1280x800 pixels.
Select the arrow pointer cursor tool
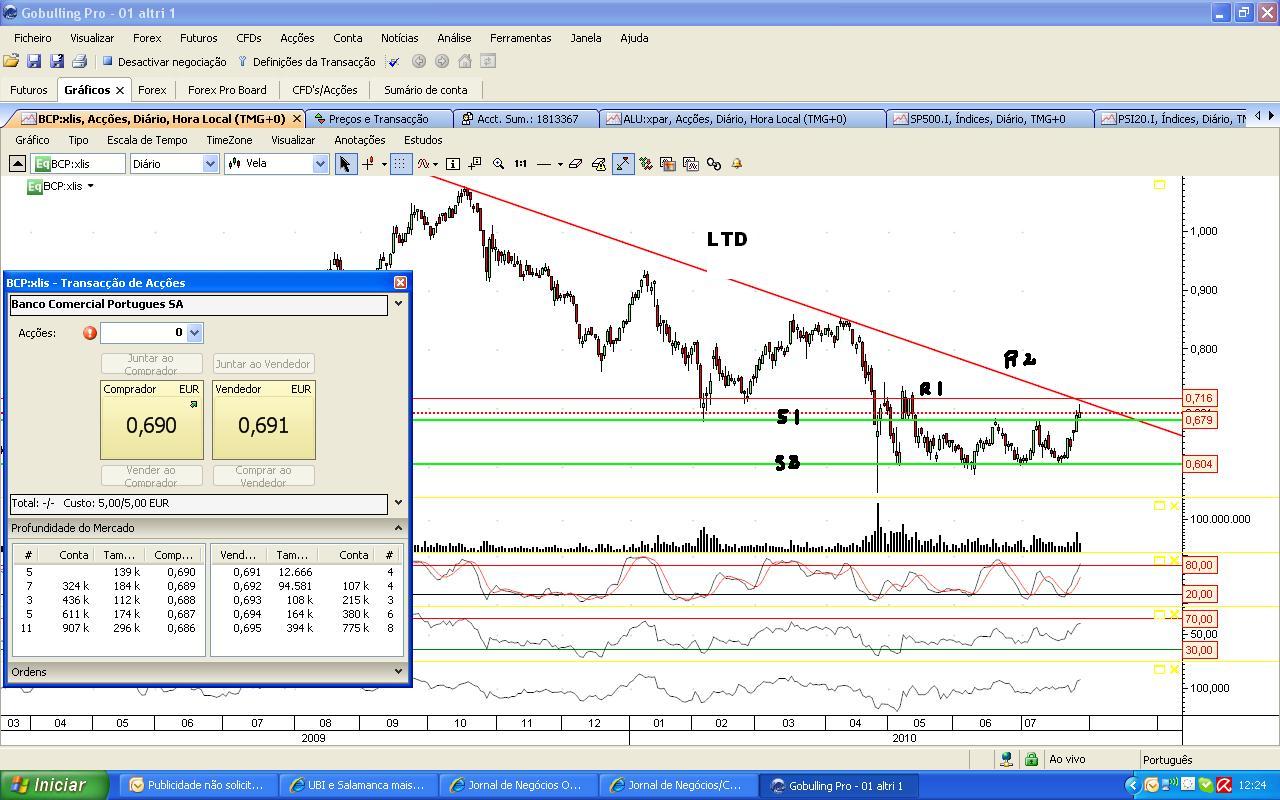click(x=346, y=164)
